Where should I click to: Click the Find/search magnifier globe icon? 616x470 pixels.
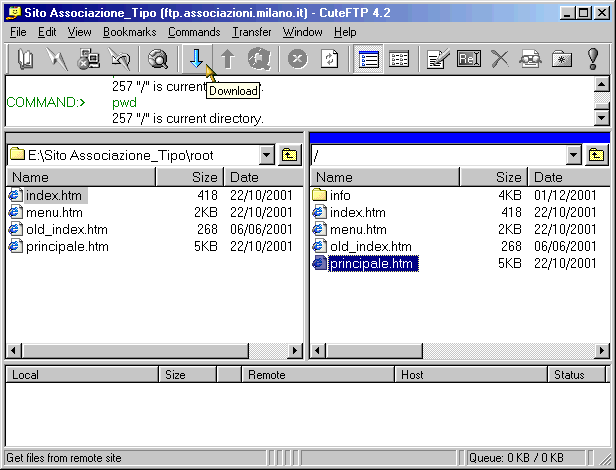tap(158, 59)
